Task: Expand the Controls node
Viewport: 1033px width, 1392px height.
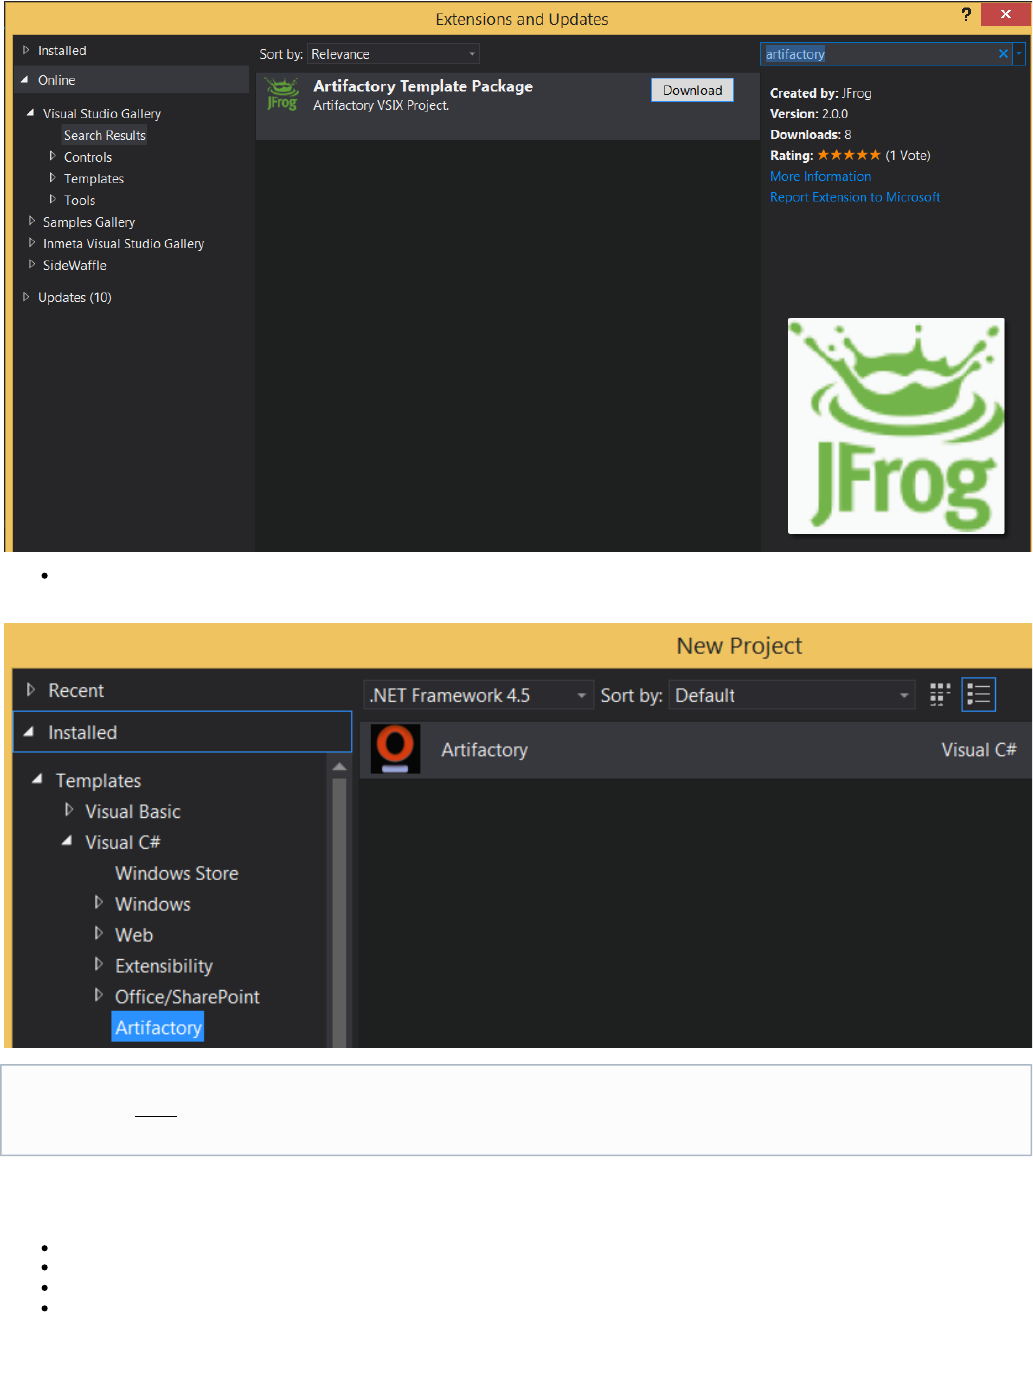Action: [x=52, y=156]
